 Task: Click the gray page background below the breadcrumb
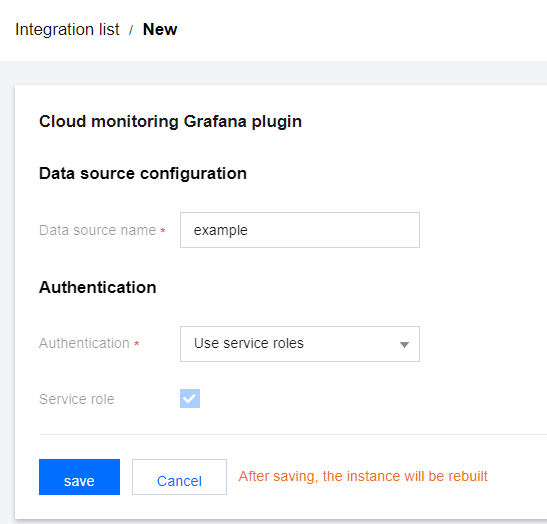click(274, 73)
